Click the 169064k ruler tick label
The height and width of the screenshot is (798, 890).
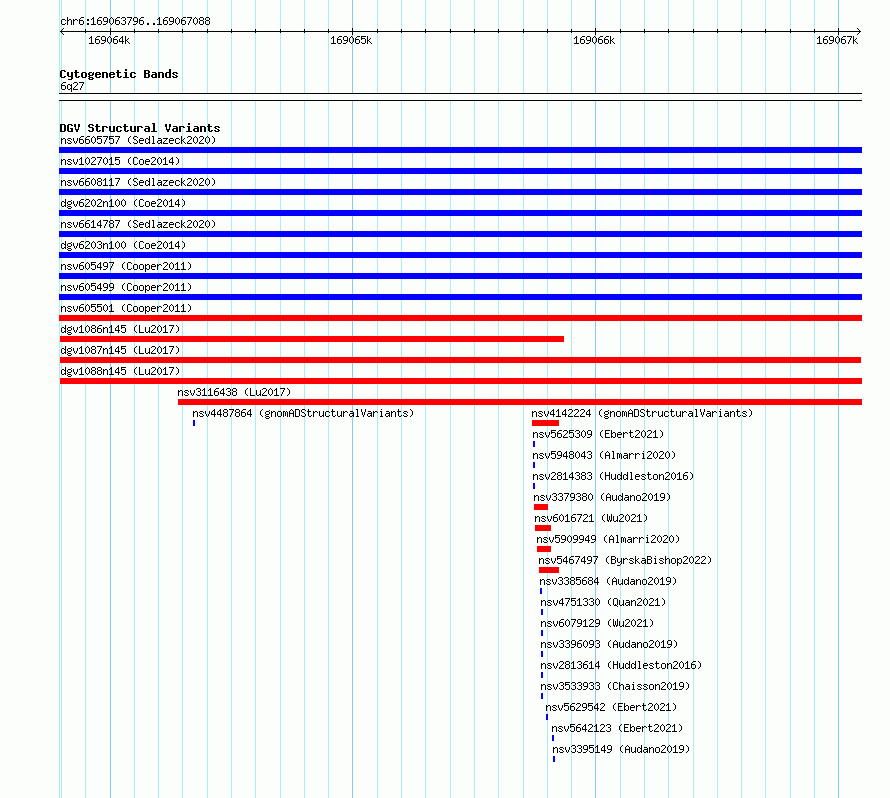point(109,40)
